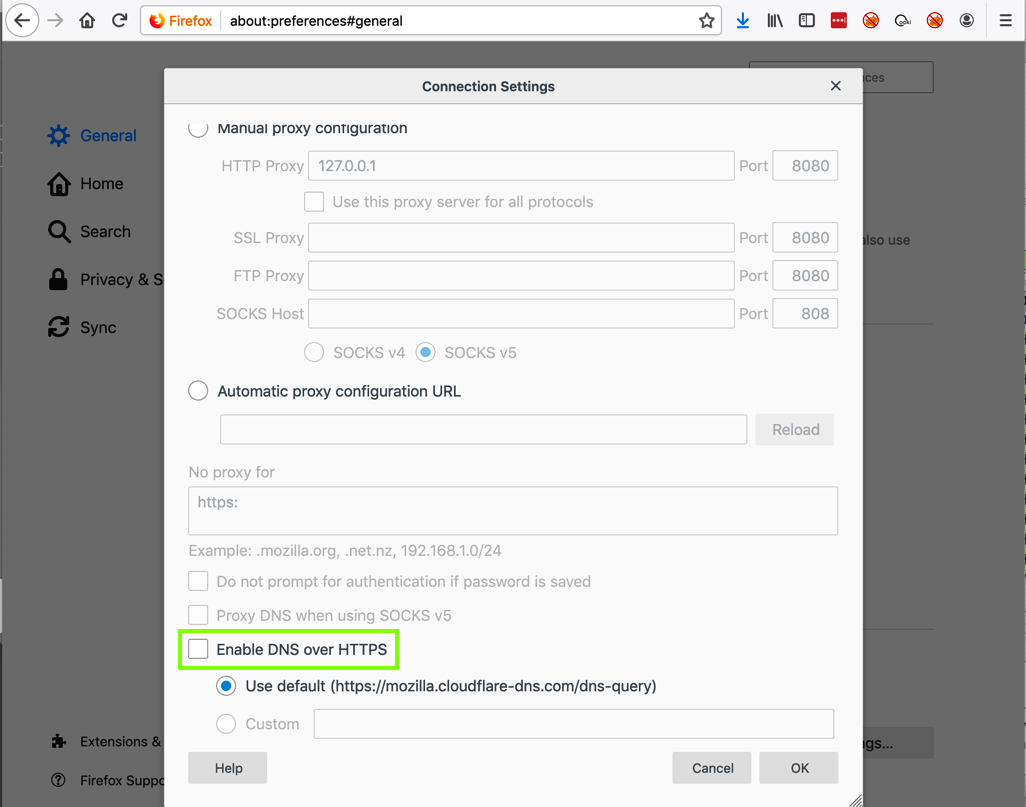This screenshot has width=1026, height=807.
Task: Click inside the No proxy for text box
Action: click(512, 511)
